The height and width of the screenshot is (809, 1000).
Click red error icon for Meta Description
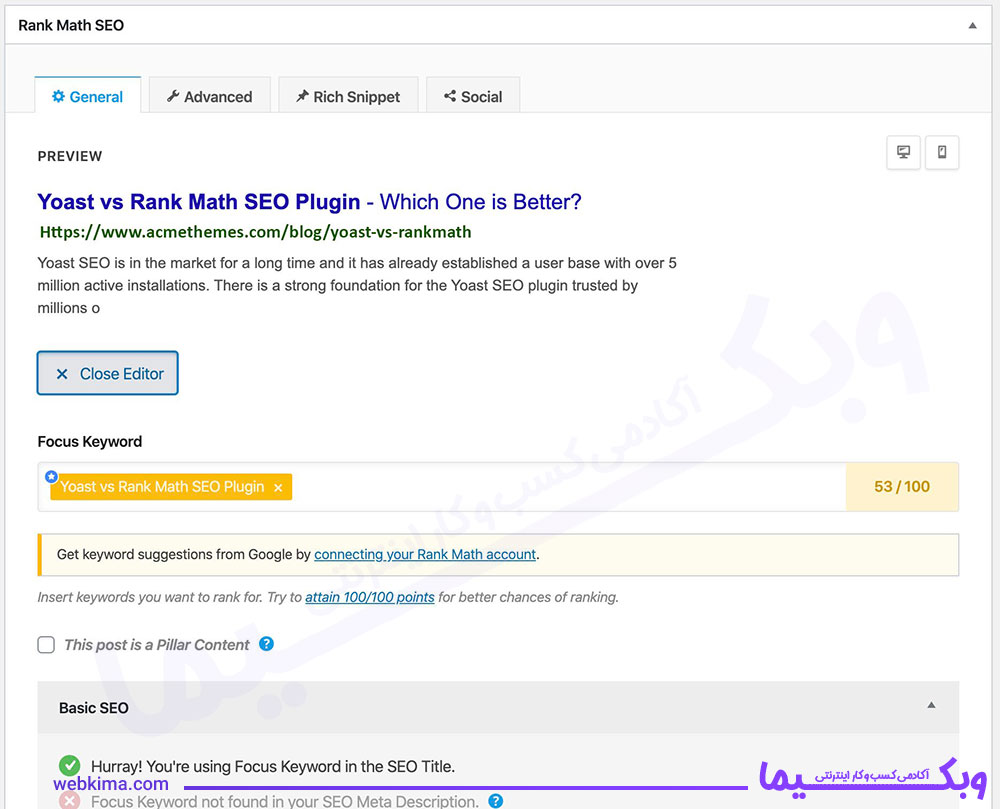(x=70, y=801)
